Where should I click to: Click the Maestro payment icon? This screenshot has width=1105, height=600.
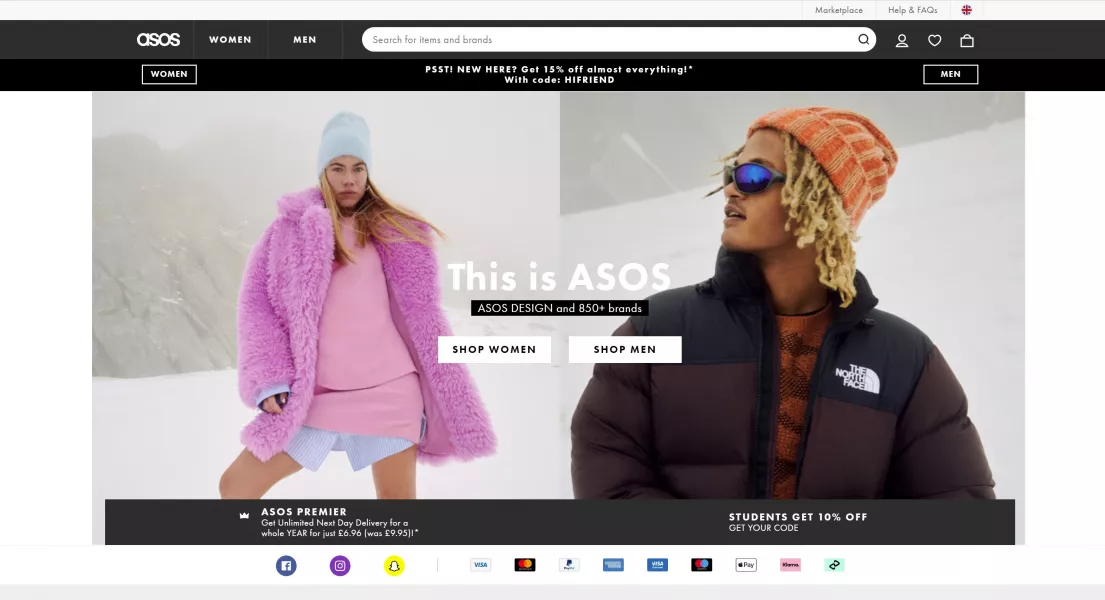point(701,565)
